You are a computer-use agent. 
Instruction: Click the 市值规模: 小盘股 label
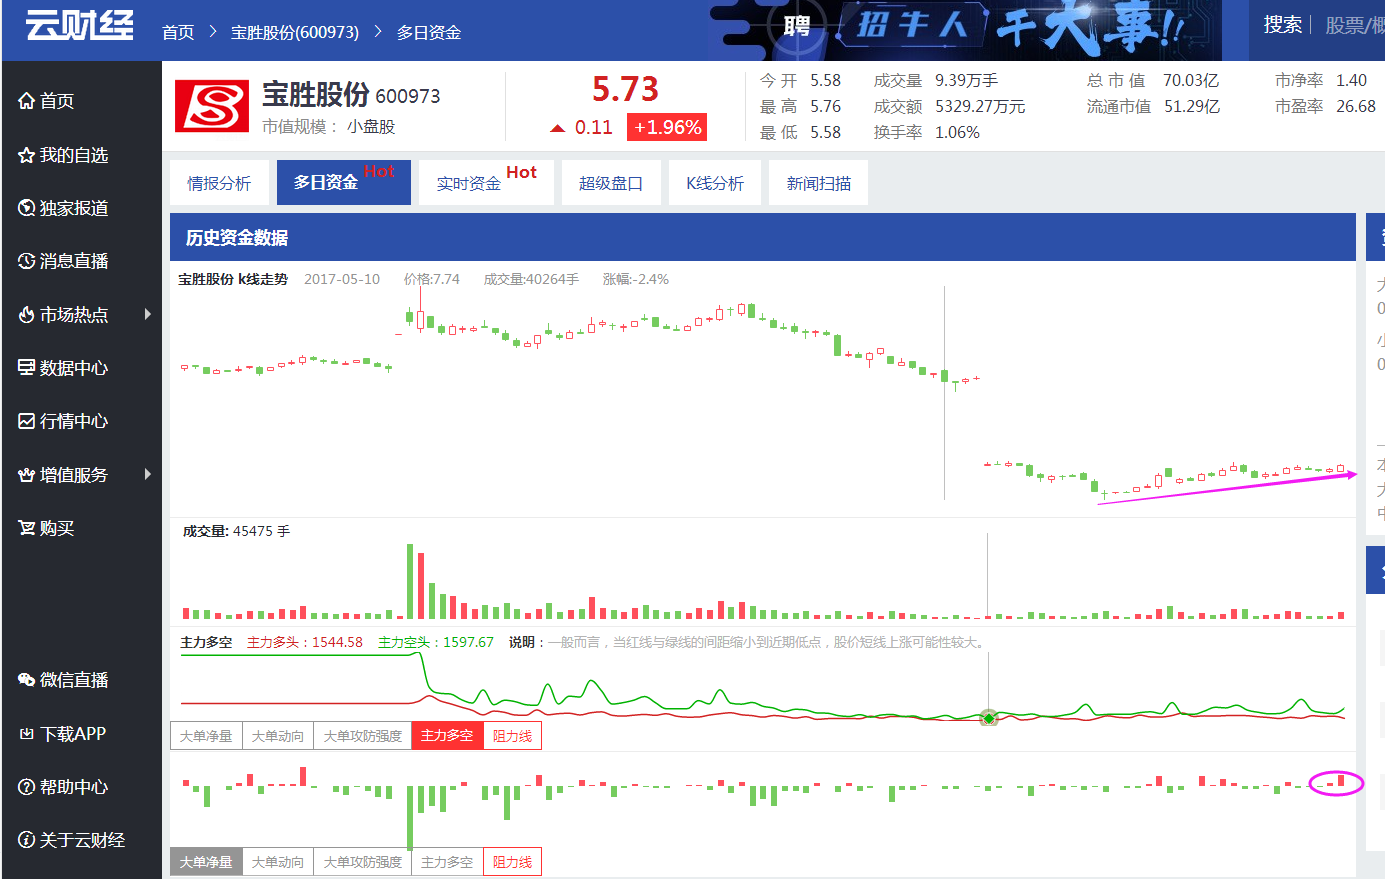coord(329,127)
